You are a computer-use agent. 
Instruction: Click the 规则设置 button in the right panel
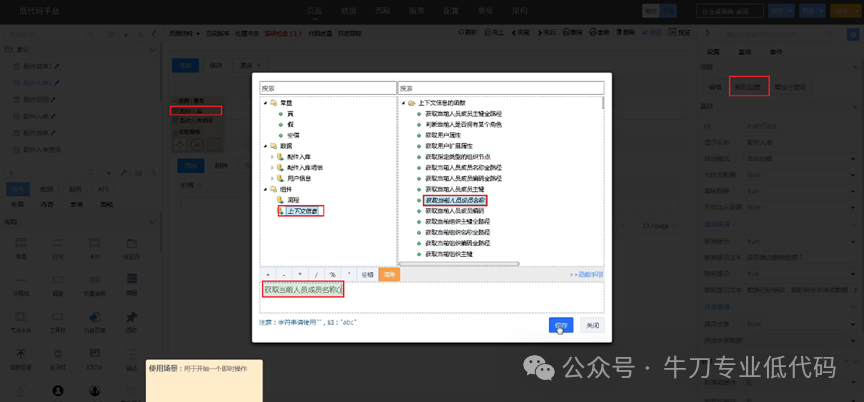(x=749, y=86)
